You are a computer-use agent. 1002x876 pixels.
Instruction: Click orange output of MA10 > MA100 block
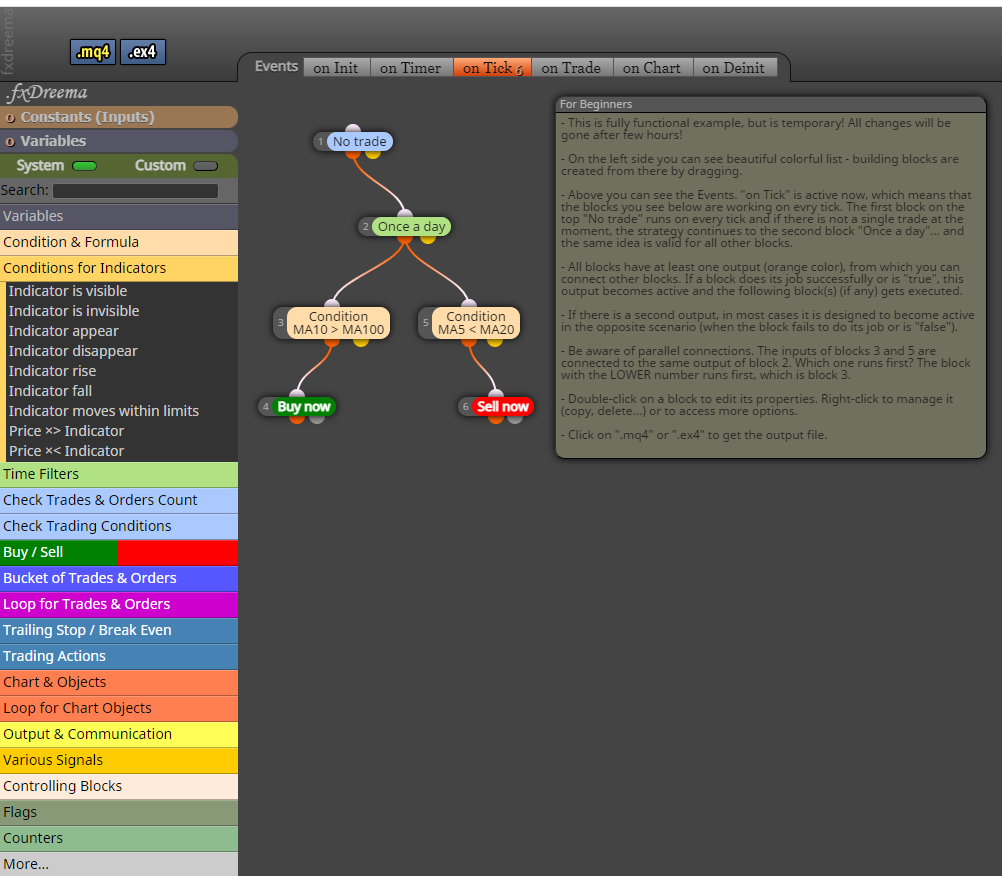[332, 341]
